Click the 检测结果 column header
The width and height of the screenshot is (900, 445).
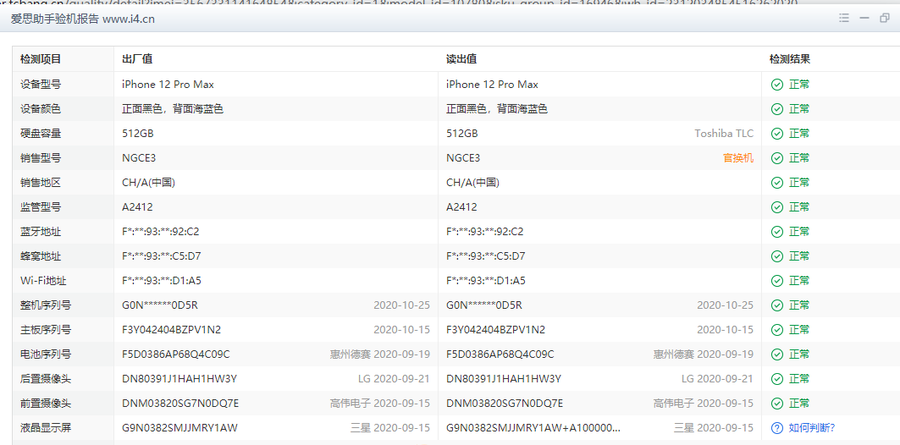pyautogui.click(x=790, y=59)
